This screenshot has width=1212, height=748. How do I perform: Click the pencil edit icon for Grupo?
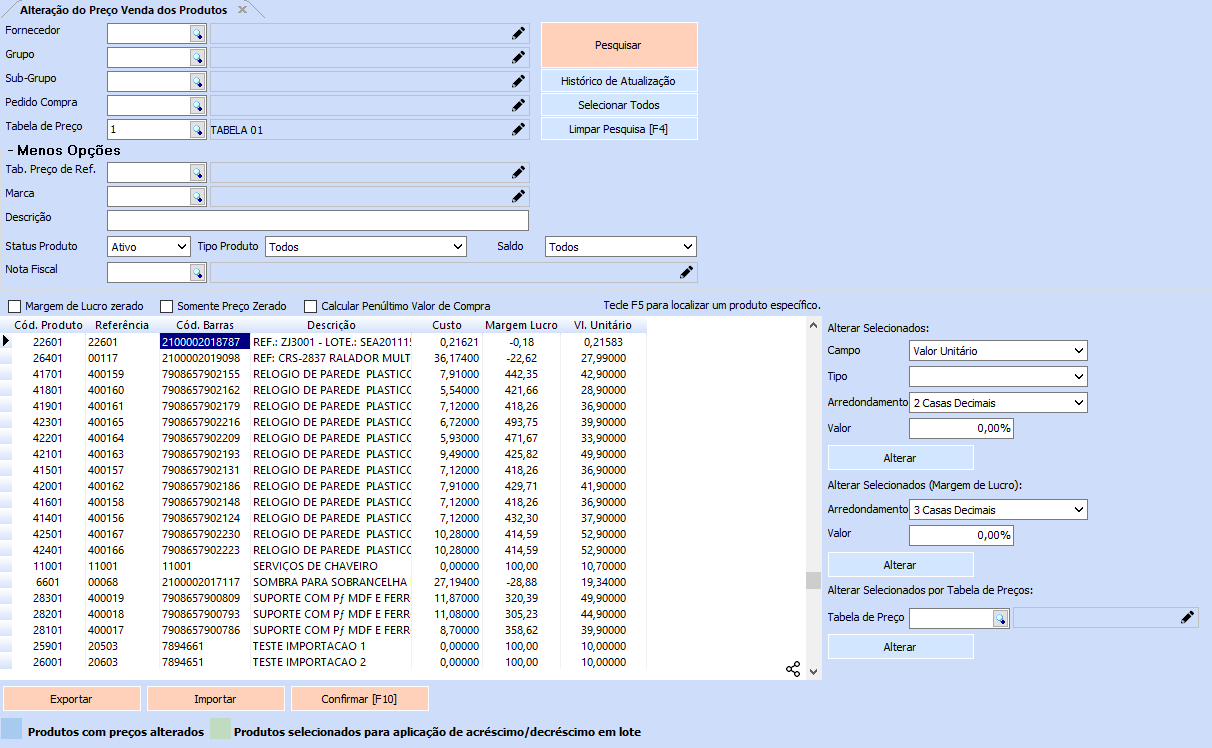pos(518,58)
